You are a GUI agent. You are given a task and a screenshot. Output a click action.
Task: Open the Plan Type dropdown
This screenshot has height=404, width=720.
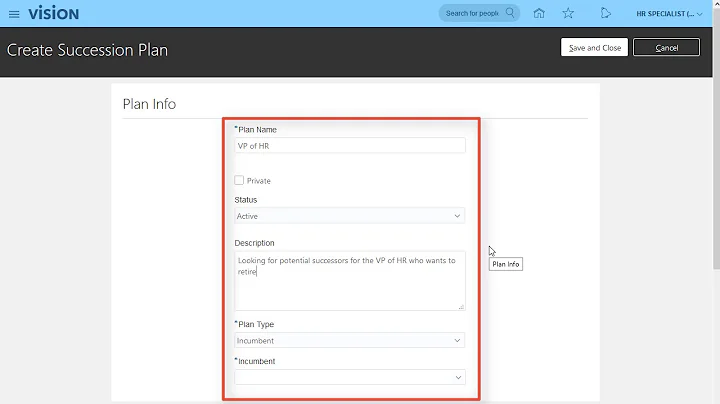tap(349, 340)
